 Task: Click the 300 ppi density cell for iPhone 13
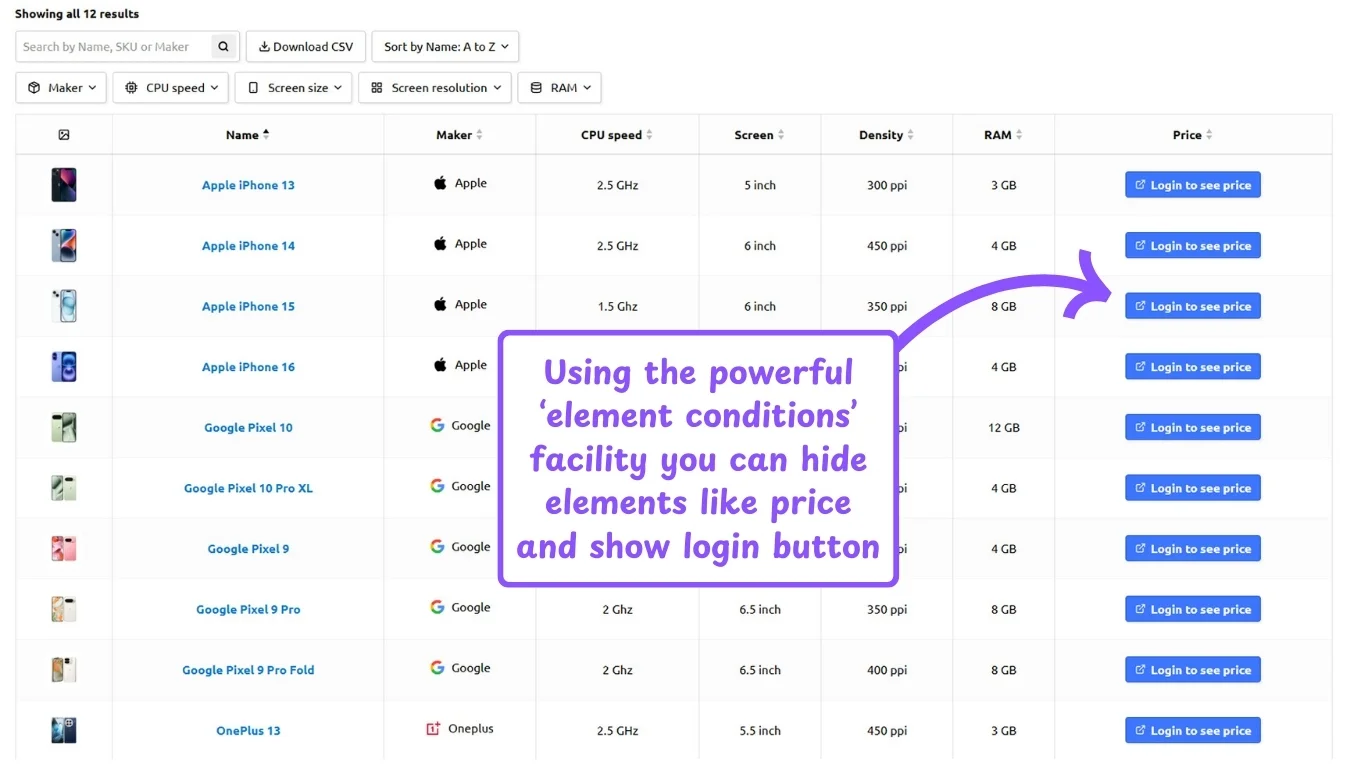[x=886, y=185]
